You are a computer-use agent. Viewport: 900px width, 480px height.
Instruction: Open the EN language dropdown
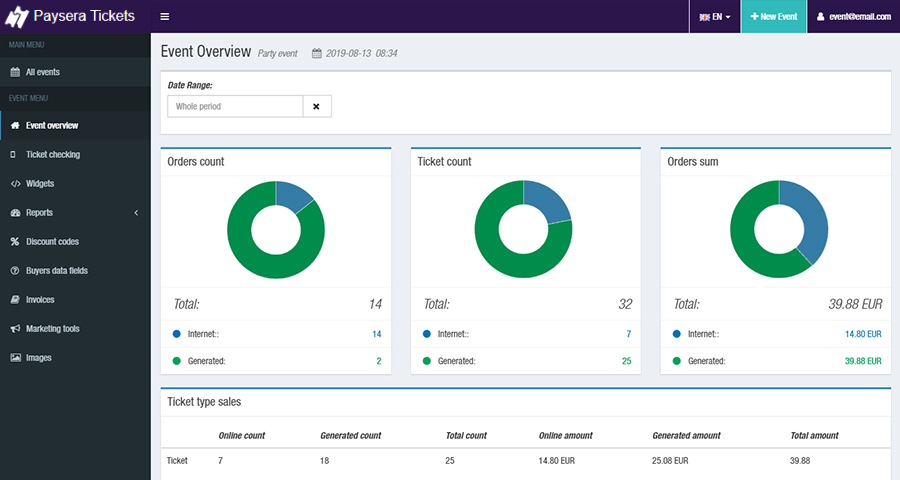click(715, 17)
